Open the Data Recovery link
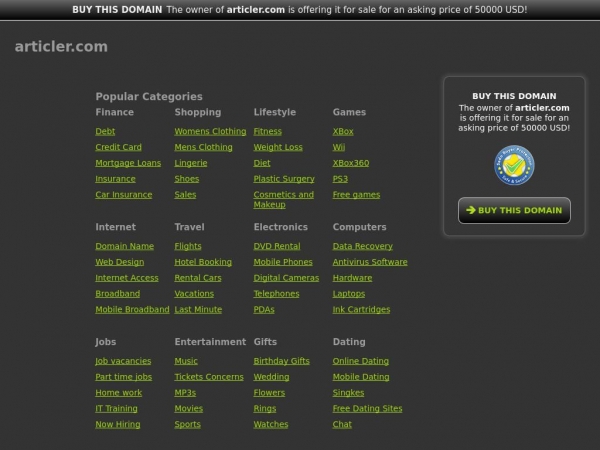 362,246
